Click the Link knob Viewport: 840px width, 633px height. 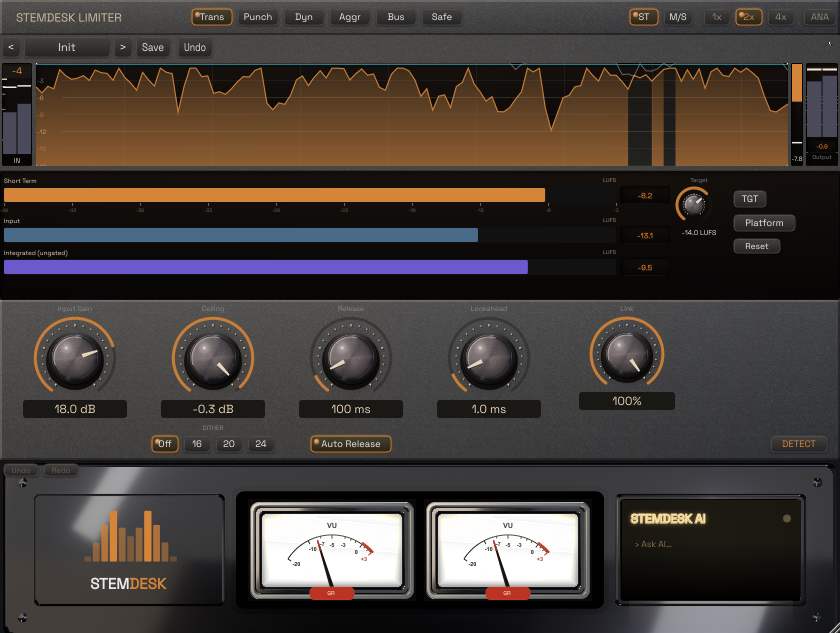(x=627, y=353)
